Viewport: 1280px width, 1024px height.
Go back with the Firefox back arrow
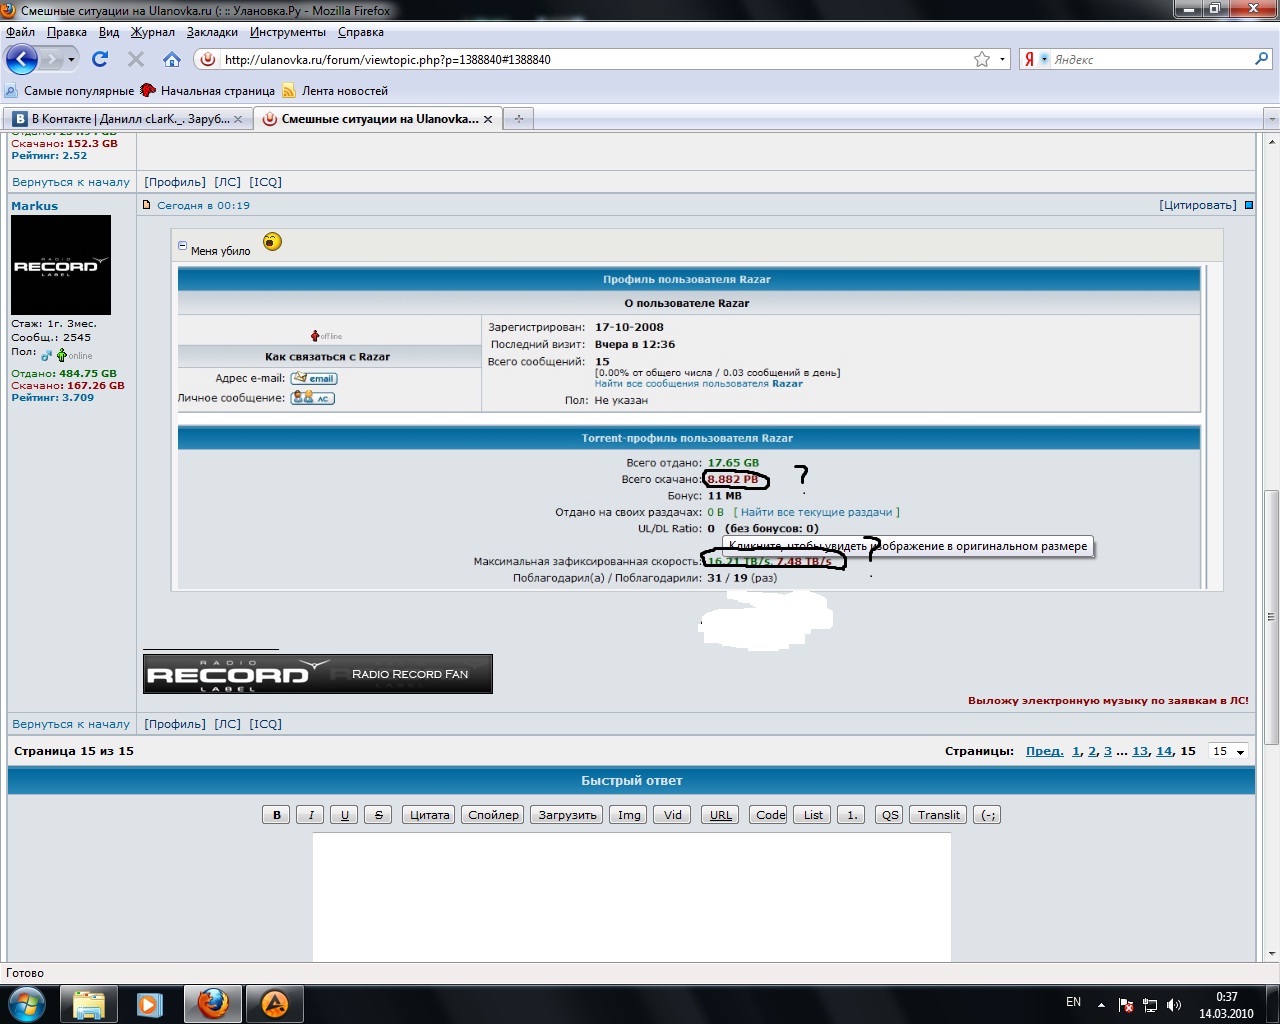22,59
